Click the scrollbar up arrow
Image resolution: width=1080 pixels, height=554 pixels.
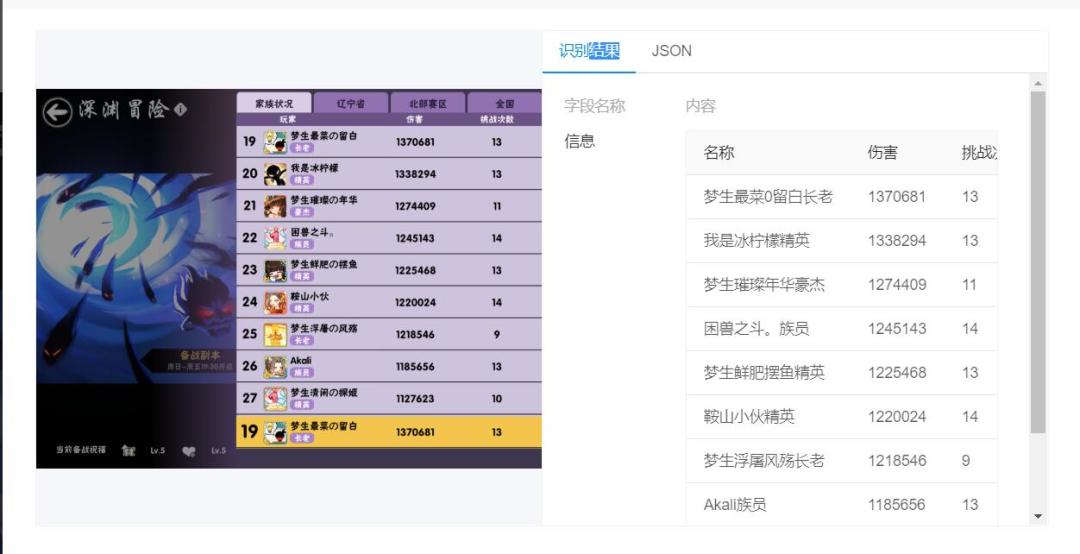point(1038,83)
